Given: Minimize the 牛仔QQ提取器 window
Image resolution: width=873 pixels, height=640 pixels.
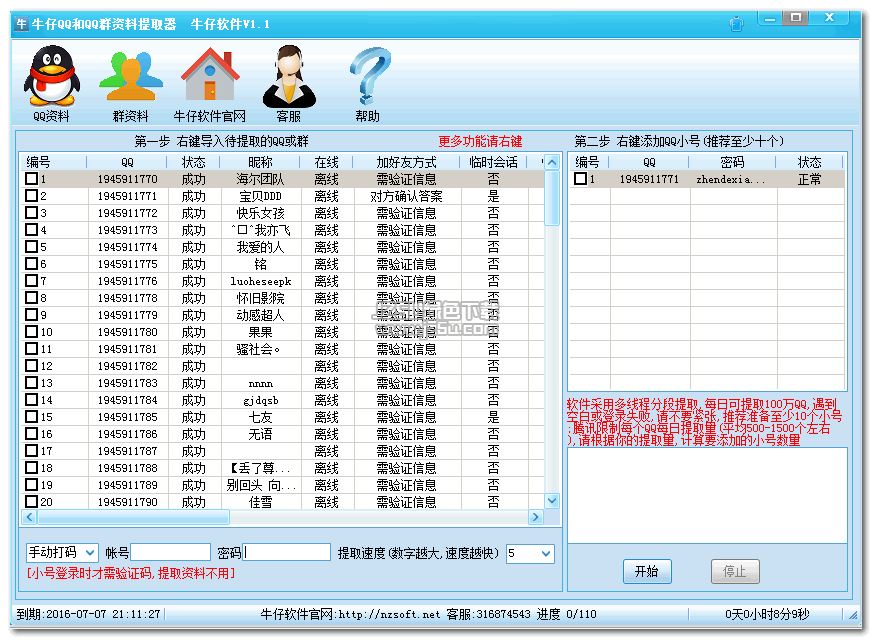Looking at the screenshot, I should click(770, 18).
